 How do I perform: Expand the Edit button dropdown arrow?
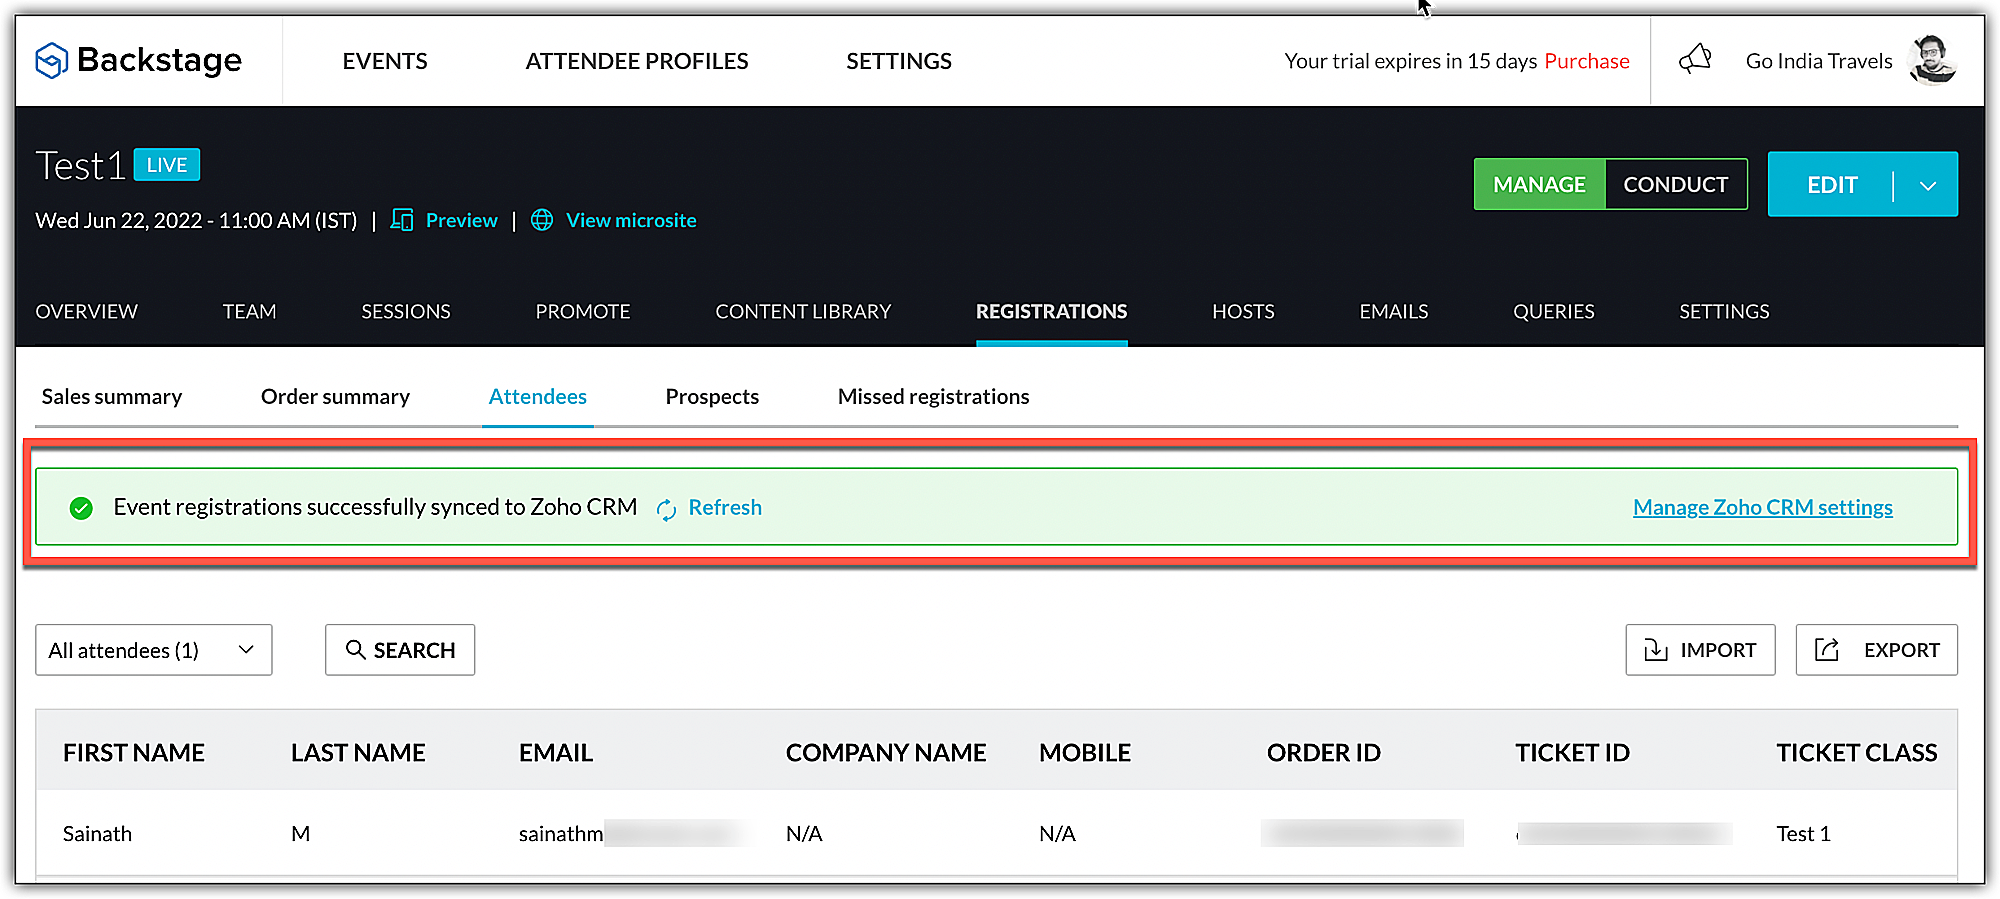click(1927, 185)
